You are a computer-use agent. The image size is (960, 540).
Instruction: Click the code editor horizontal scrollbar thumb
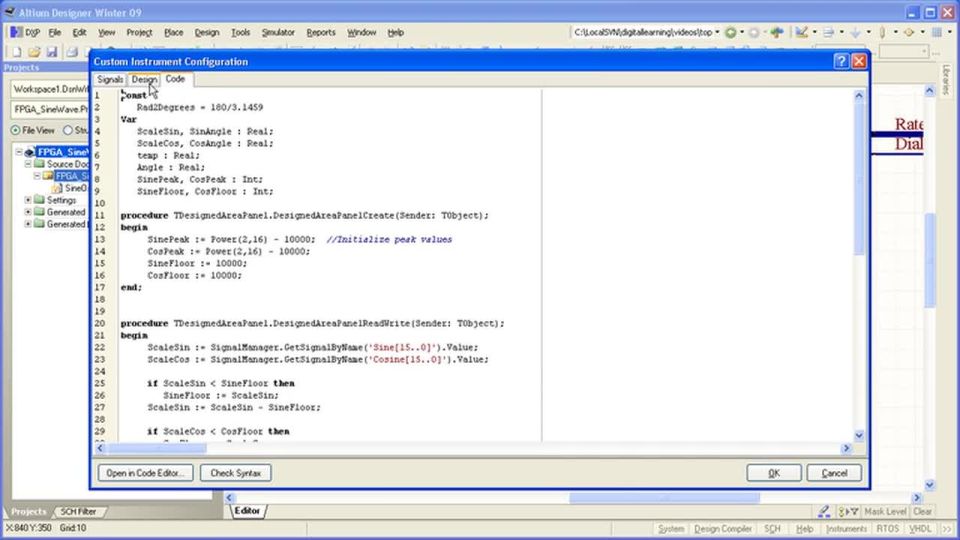pyautogui.click(x=156, y=448)
